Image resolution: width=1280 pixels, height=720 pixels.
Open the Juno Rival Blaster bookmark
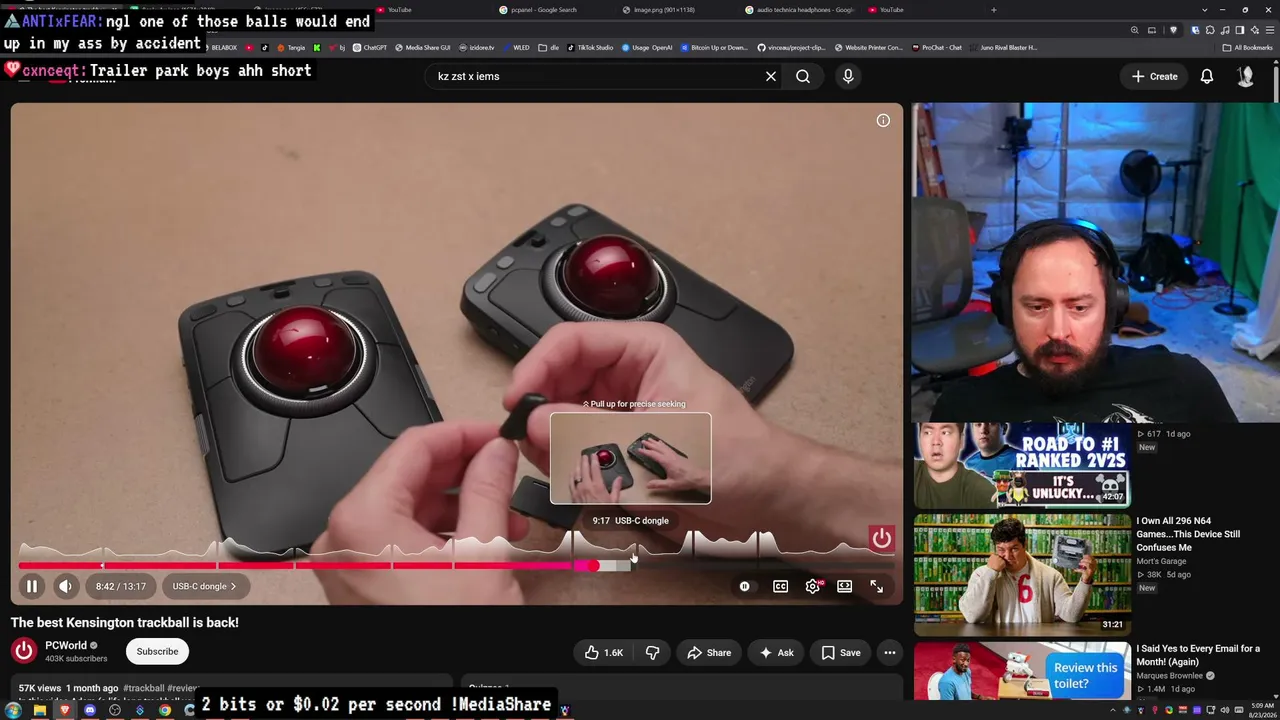pyautogui.click(x=1003, y=47)
